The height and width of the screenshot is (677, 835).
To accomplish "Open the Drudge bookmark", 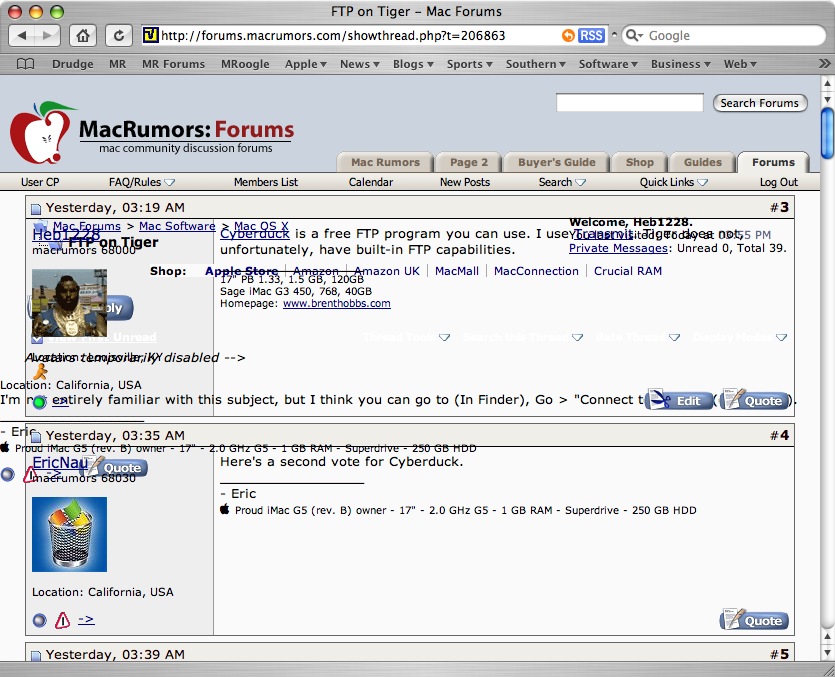I will [72, 64].
